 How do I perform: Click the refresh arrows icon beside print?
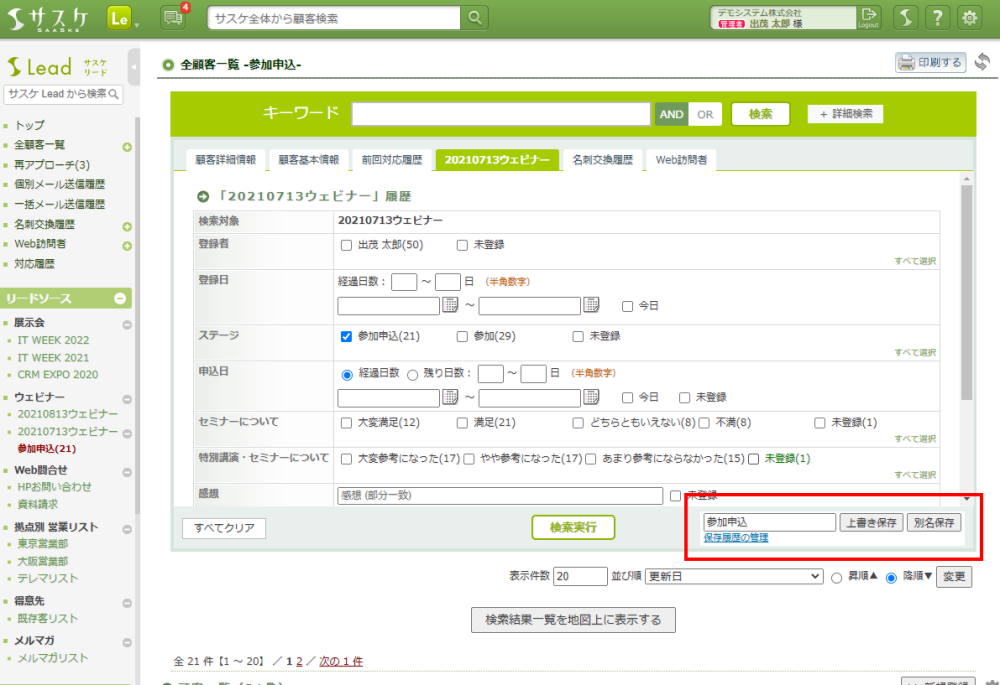981,63
